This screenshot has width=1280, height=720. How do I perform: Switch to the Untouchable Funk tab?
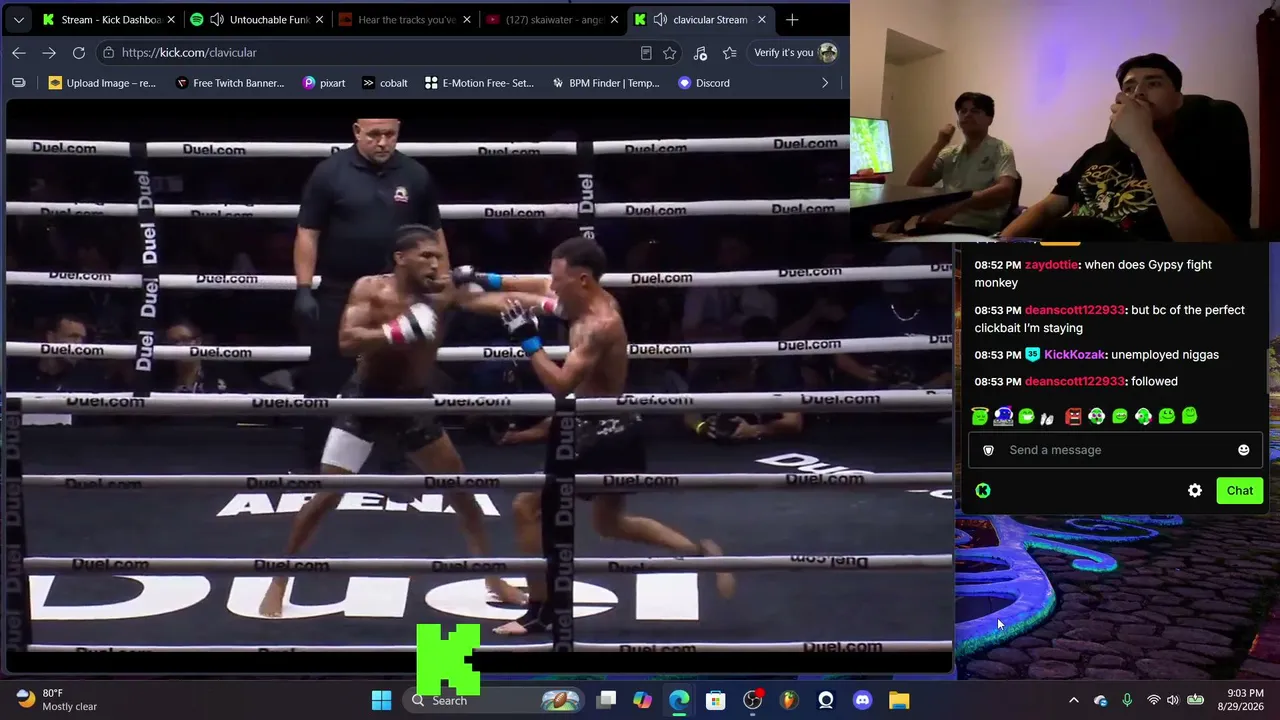coord(259,20)
